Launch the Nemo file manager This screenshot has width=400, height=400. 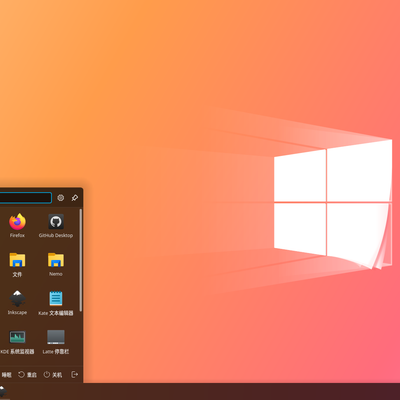point(56,265)
